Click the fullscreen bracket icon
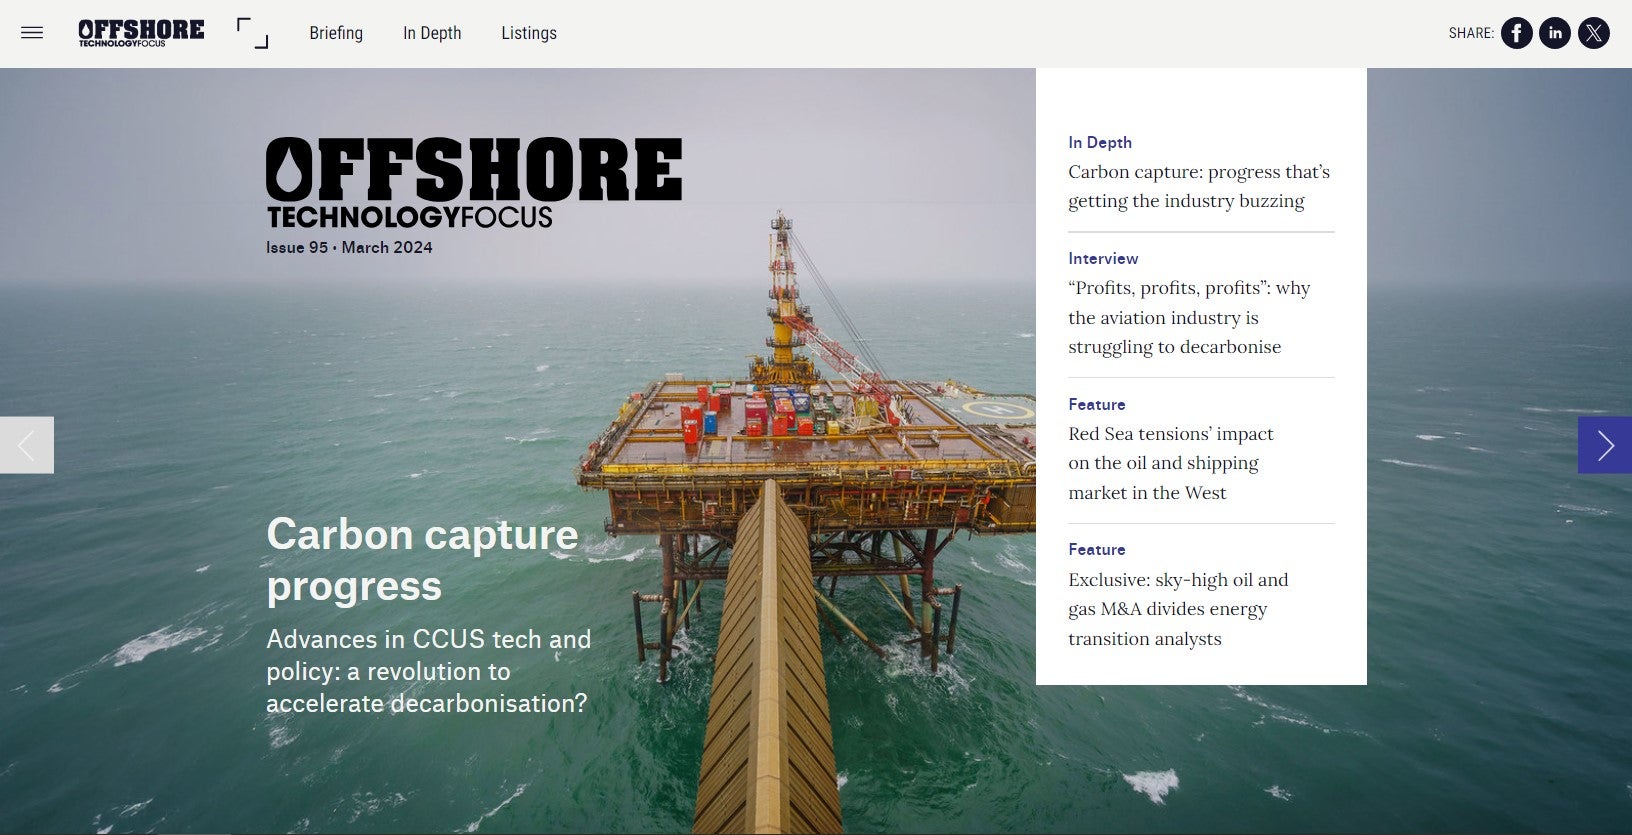This screenshot has width=1632, height=835. pos(252,33)
